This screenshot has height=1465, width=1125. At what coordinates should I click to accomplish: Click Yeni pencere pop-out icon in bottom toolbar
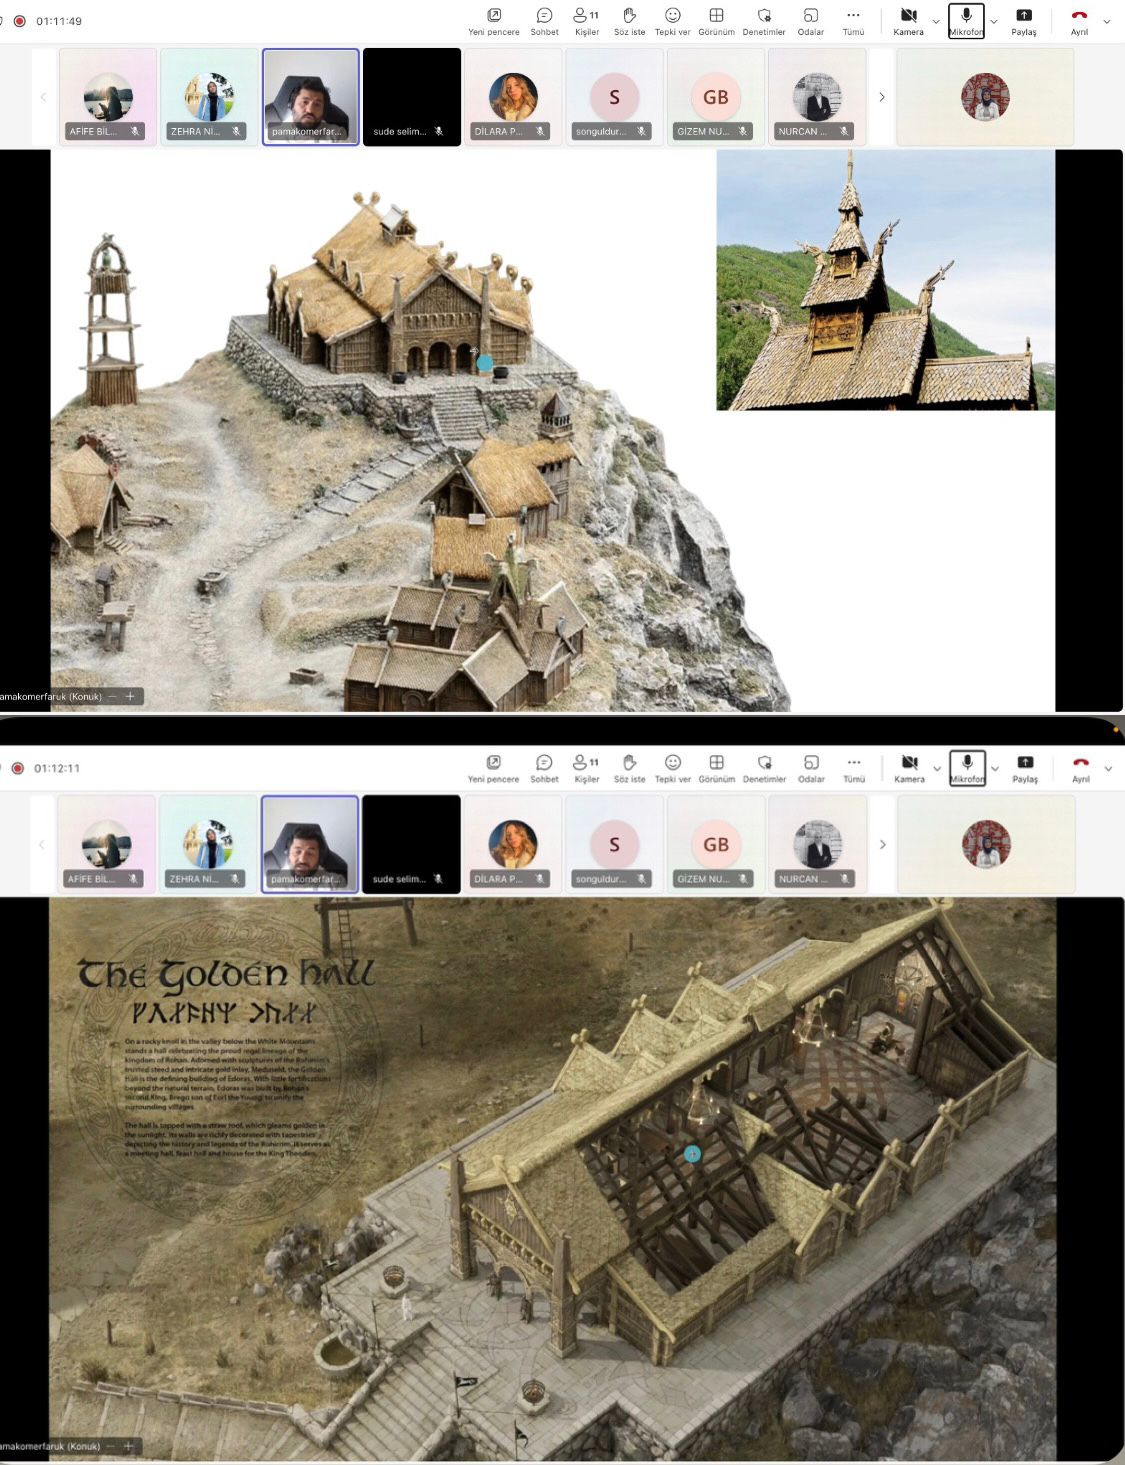tap(493, 767)
